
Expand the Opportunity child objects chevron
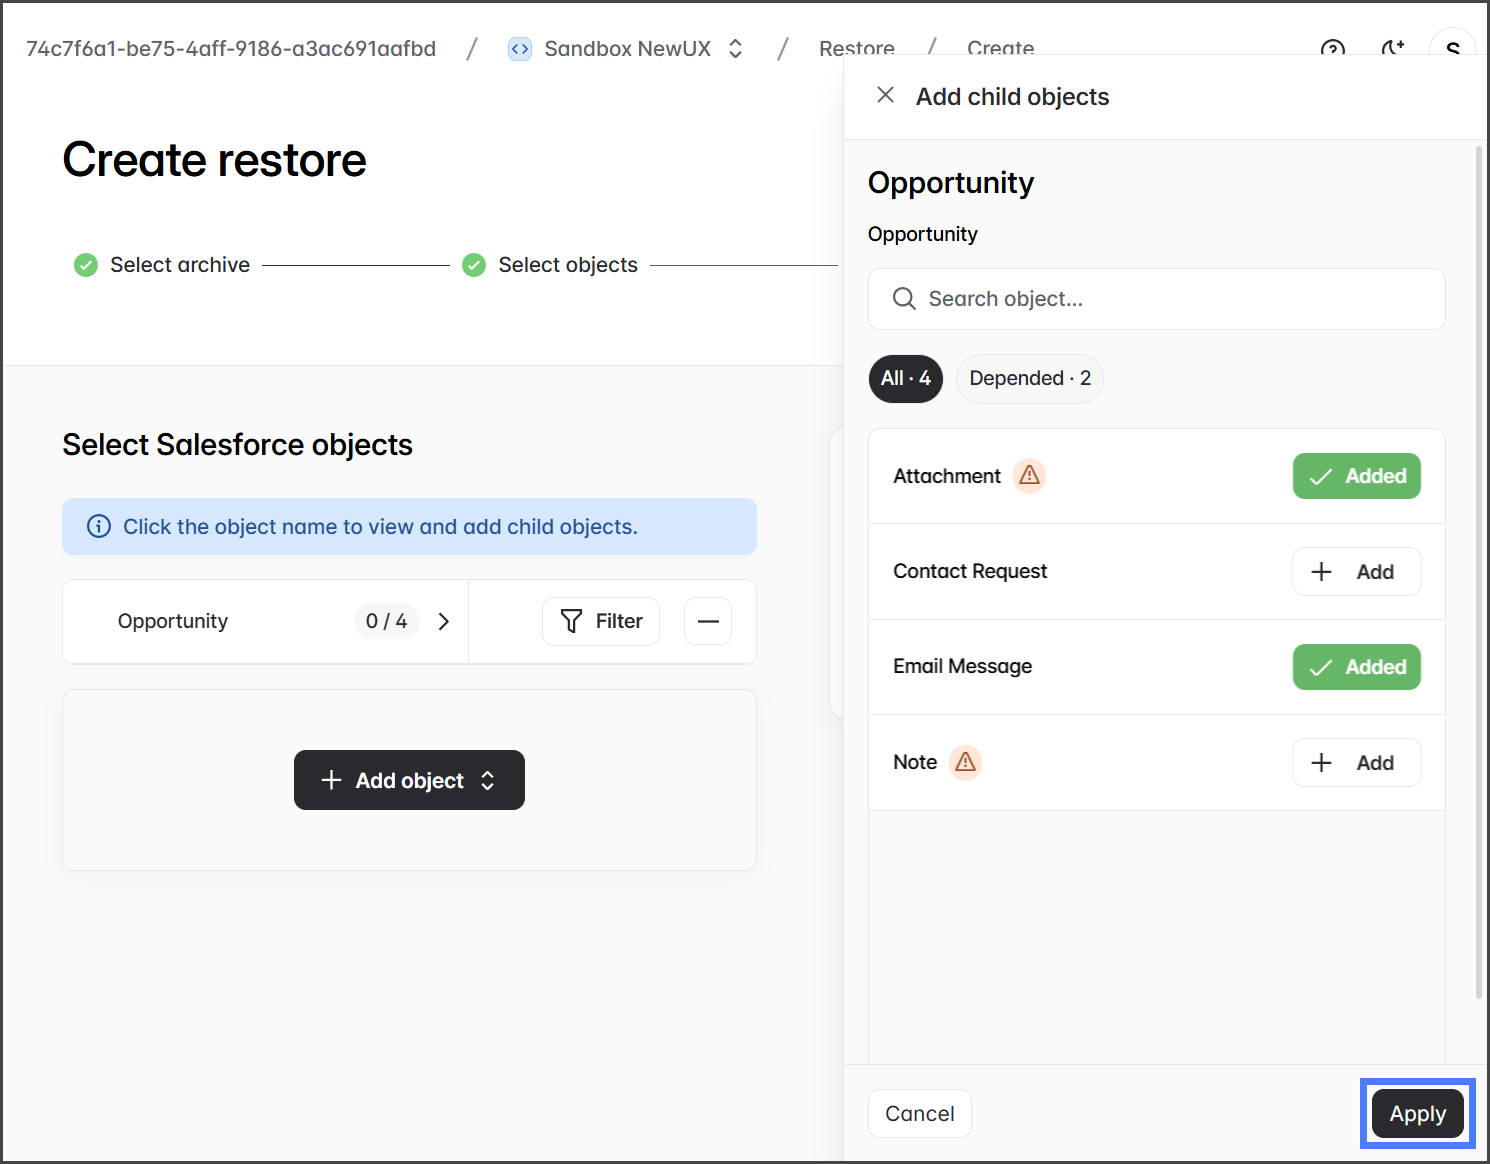tap(444, 621)
